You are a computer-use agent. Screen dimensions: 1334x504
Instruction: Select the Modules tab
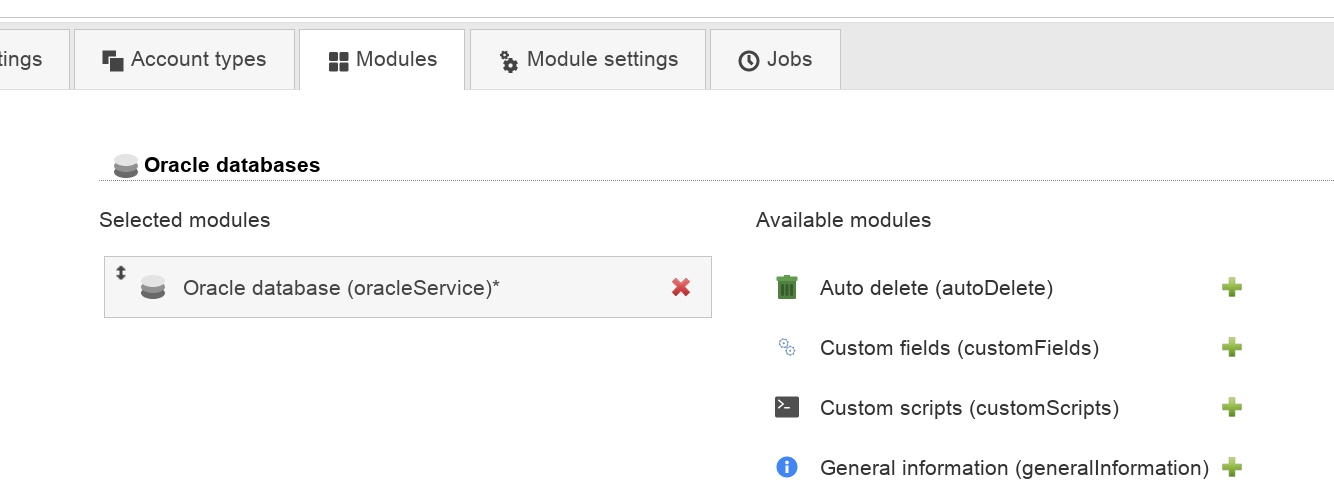382,60
